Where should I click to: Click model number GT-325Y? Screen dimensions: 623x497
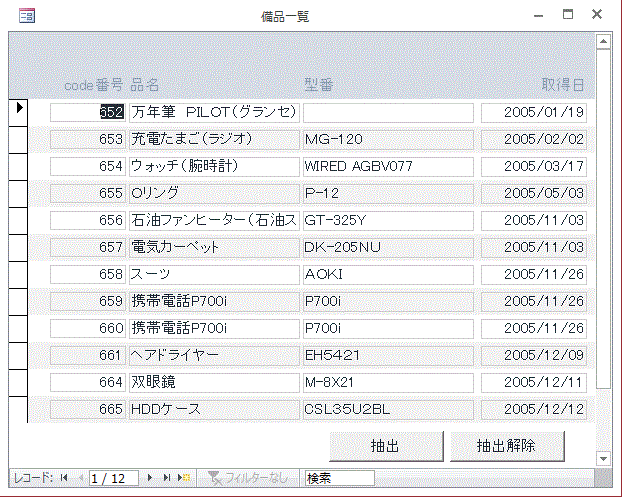pos(388,220)
